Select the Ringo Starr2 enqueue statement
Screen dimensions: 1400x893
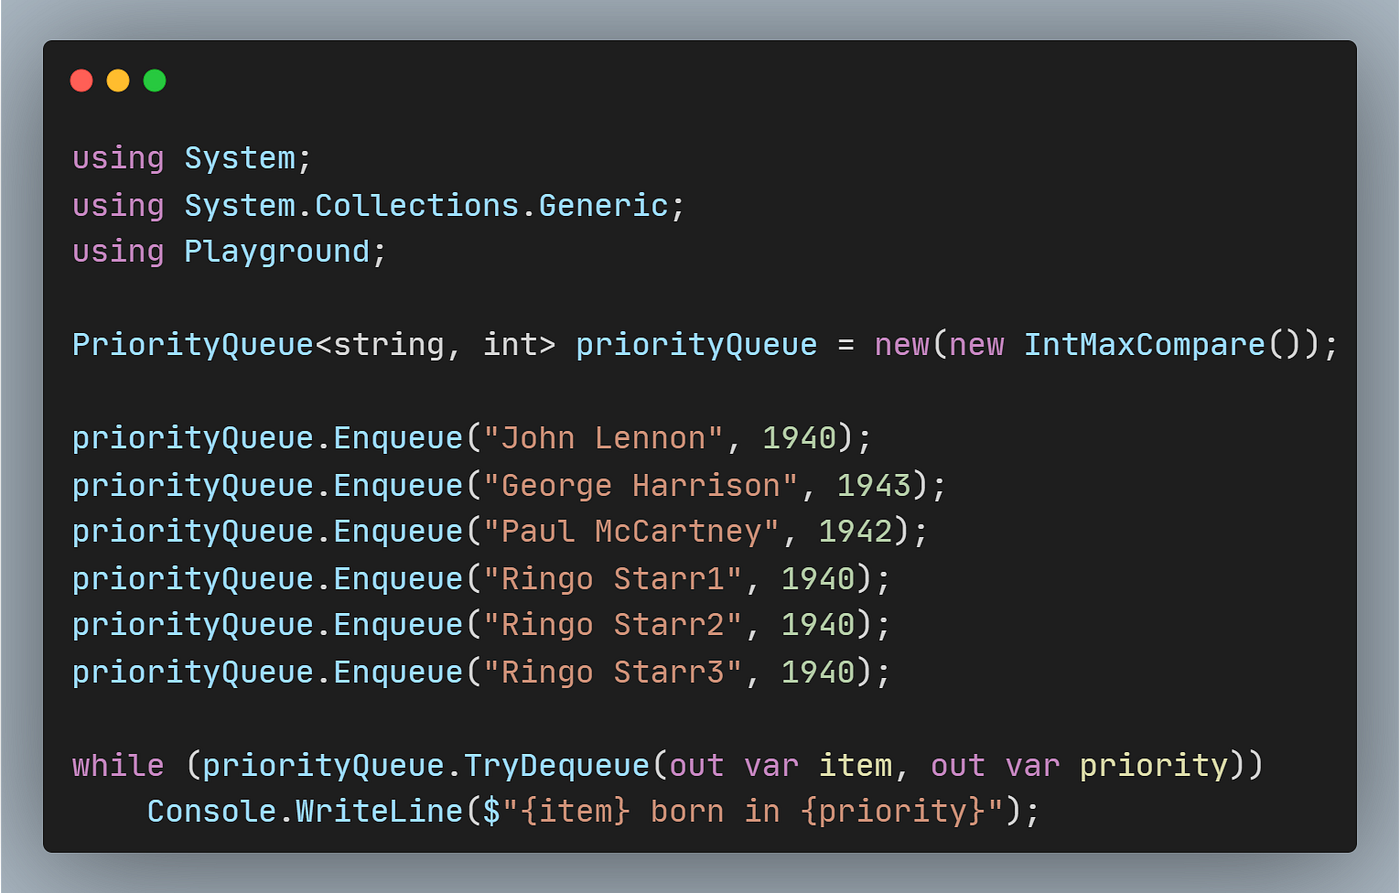[478, 624]
